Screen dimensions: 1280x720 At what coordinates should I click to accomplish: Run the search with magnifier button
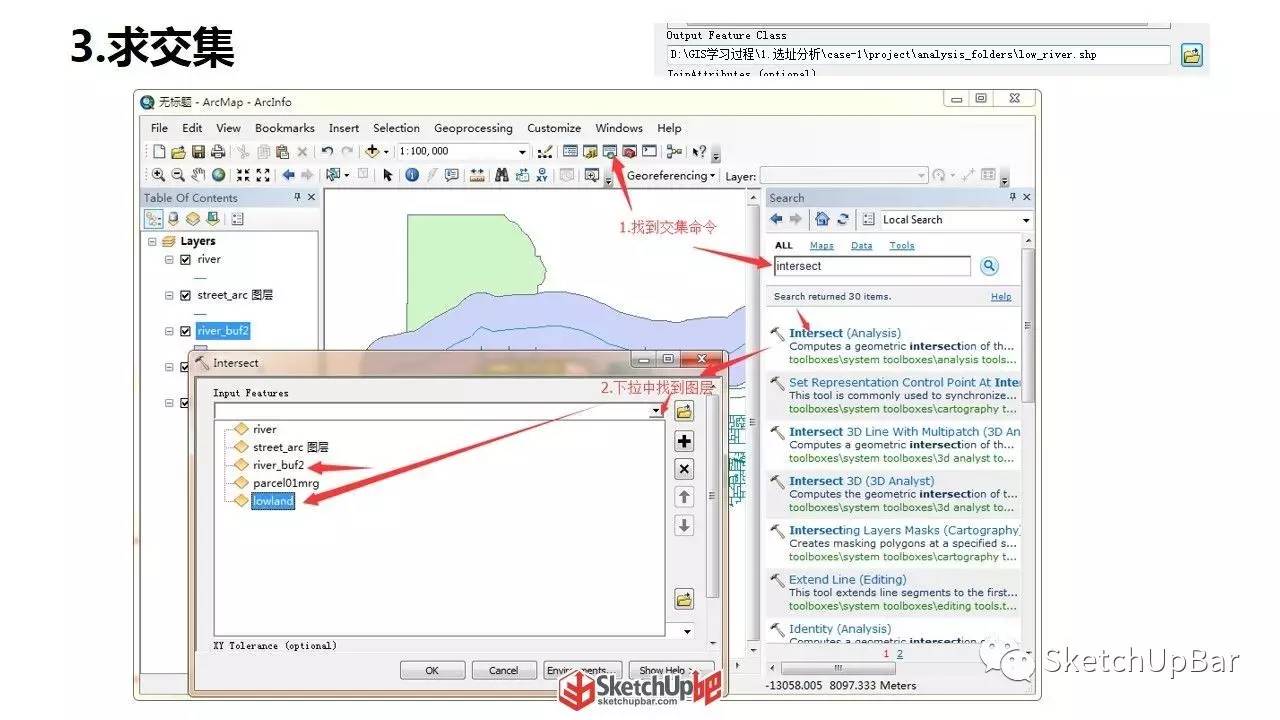[x=989, y=266]
